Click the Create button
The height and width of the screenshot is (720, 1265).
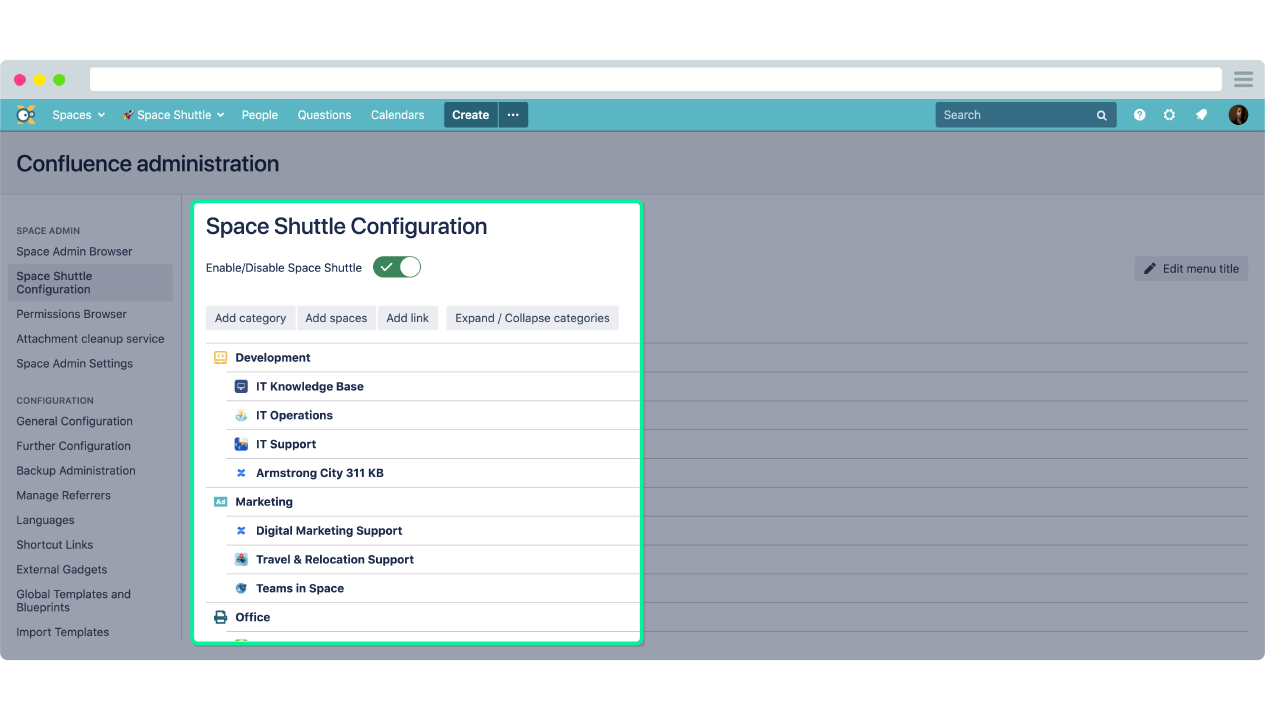click(x=470, y=114)
